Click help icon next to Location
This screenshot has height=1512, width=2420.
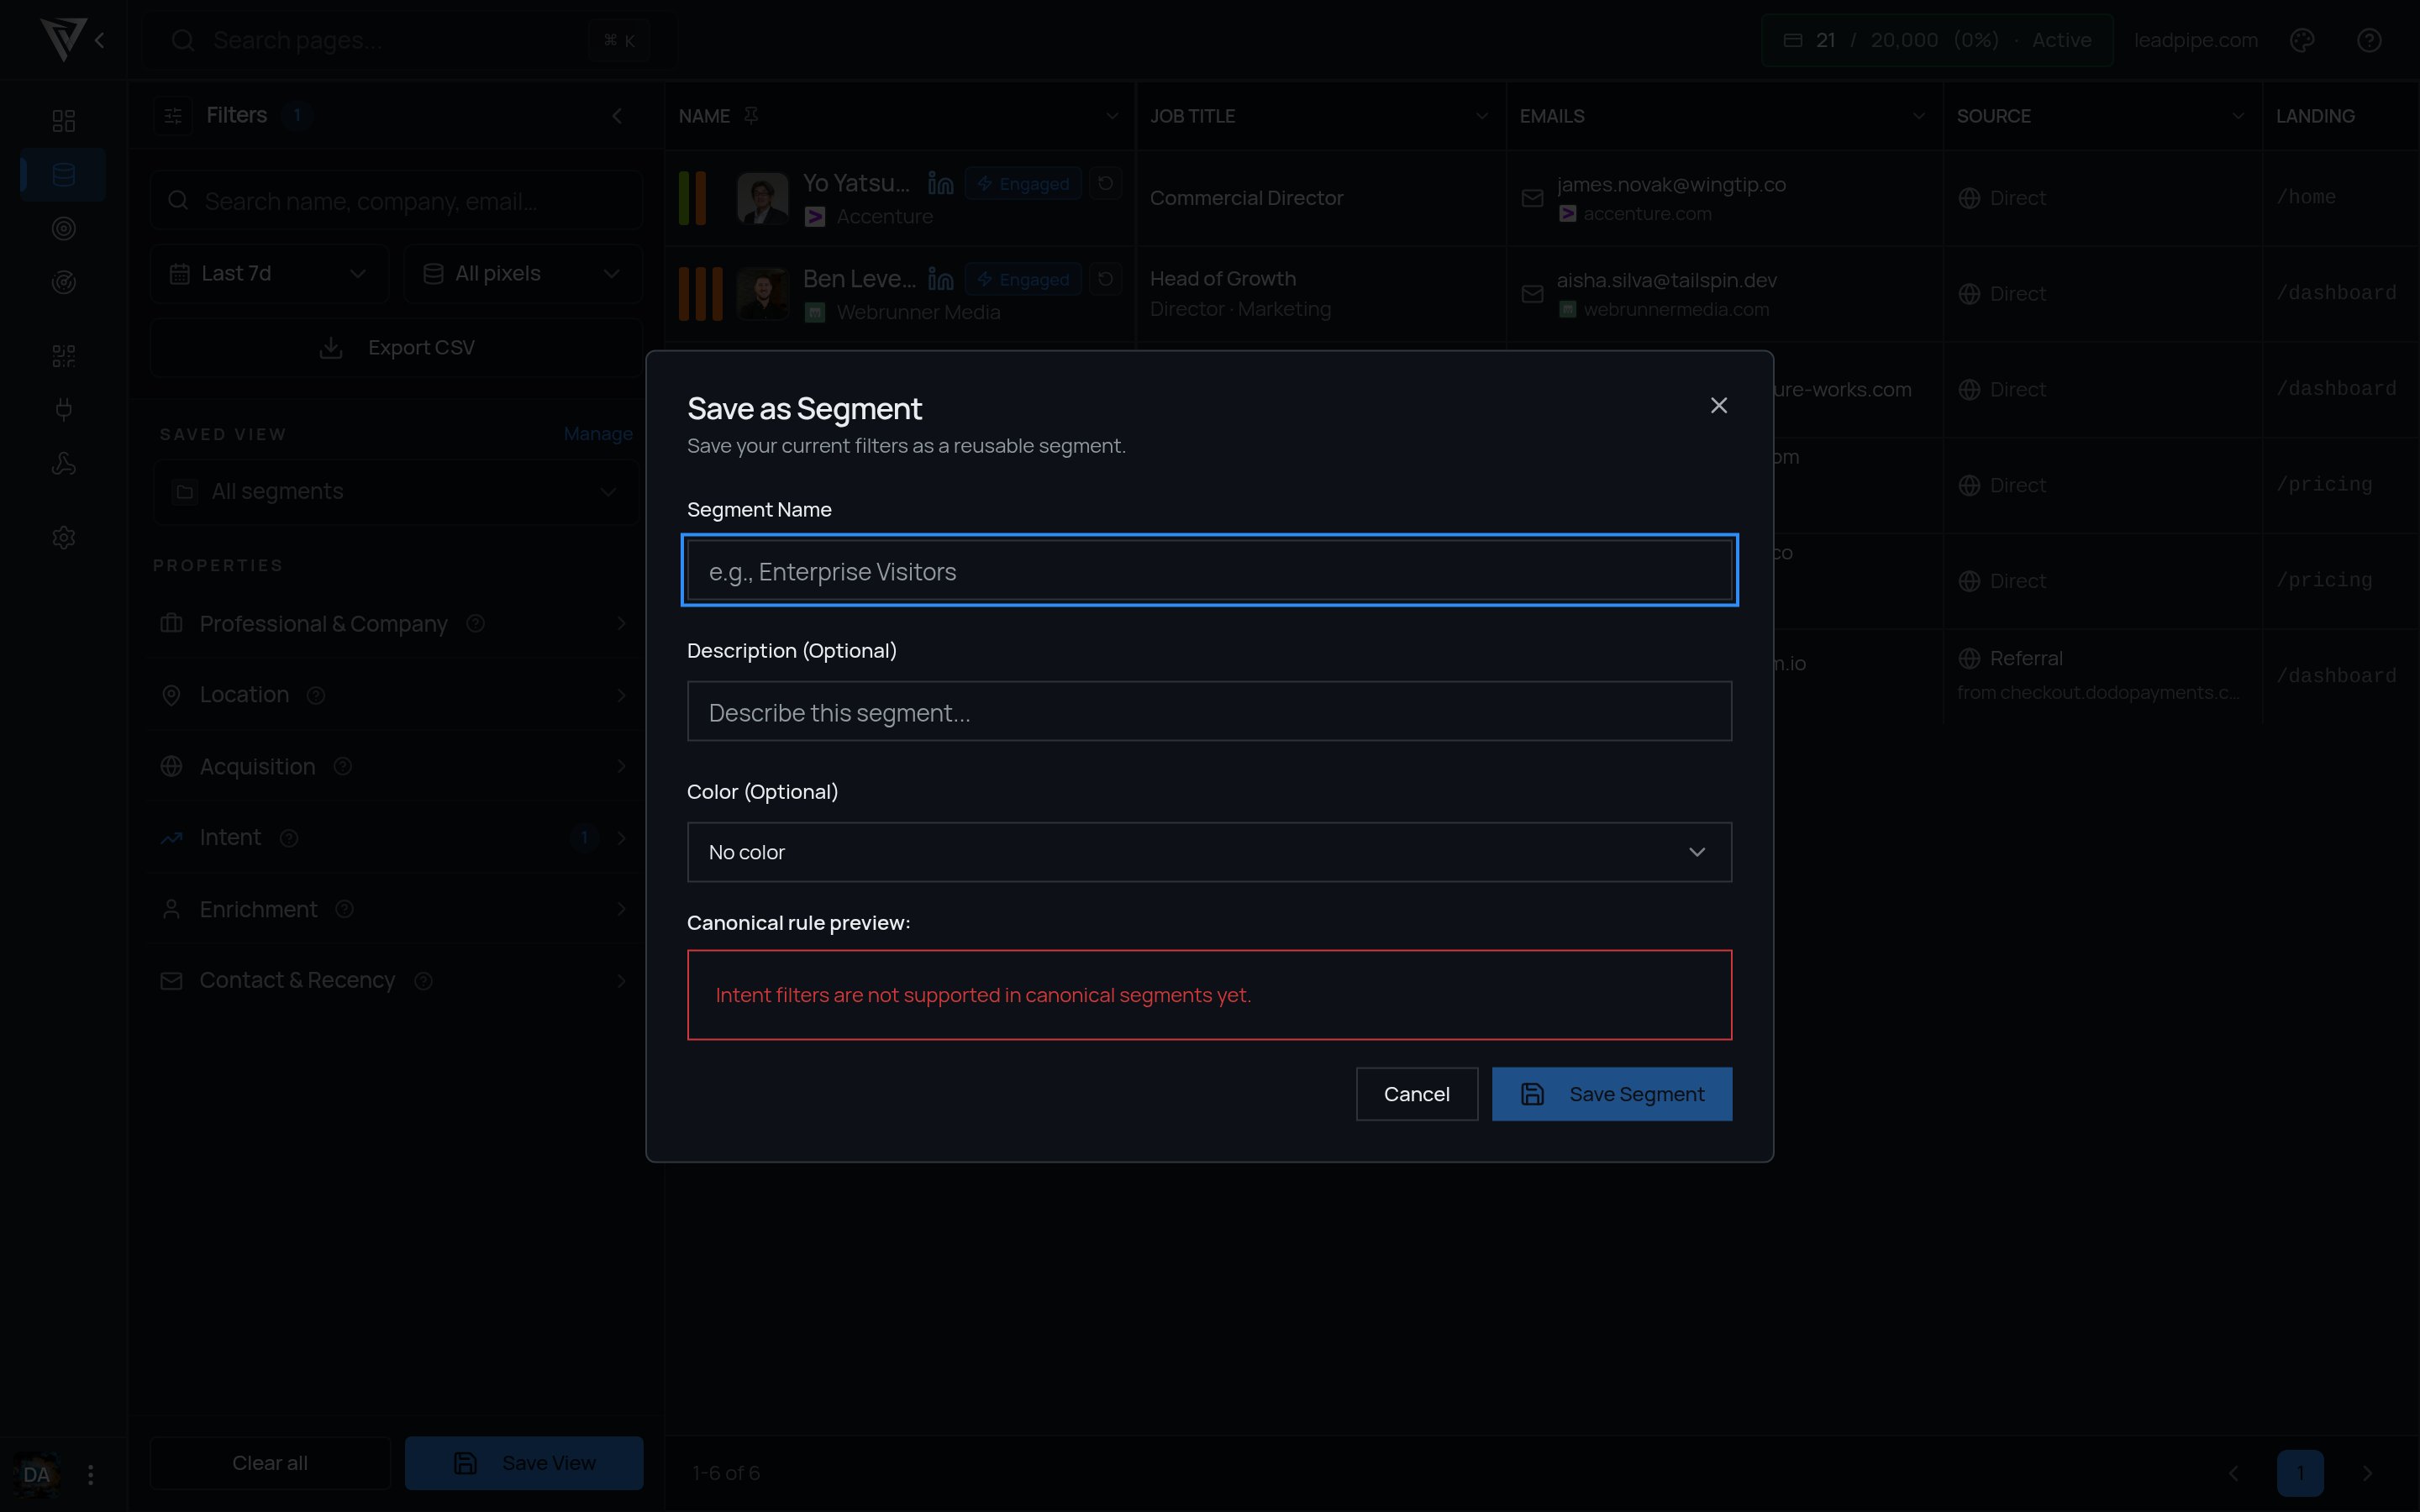tap(316, 695)
